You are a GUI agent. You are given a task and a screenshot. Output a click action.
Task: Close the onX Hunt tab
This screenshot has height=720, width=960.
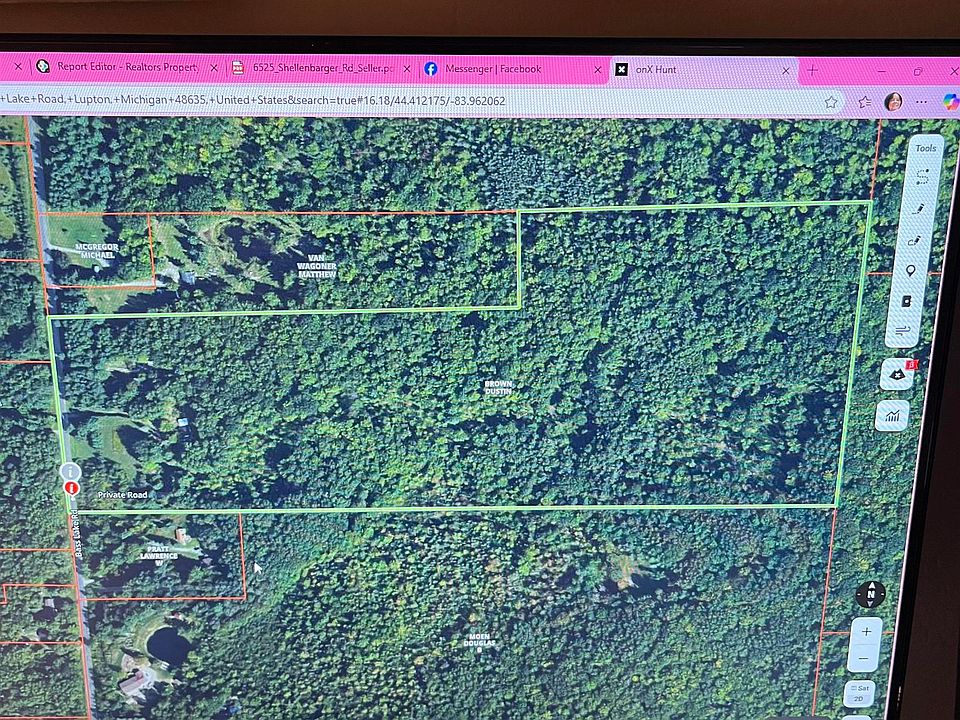[788, 70]
